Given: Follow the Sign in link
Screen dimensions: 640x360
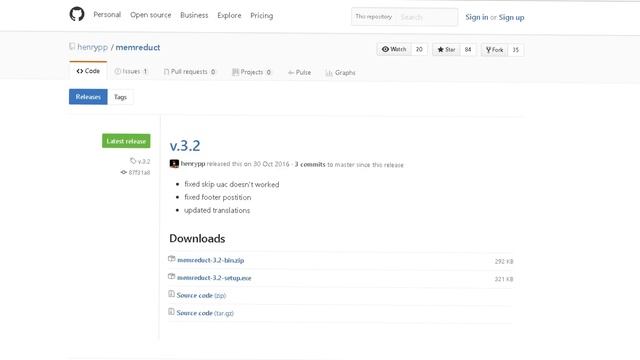Looking at the screenshot, I should pos(476,17).
